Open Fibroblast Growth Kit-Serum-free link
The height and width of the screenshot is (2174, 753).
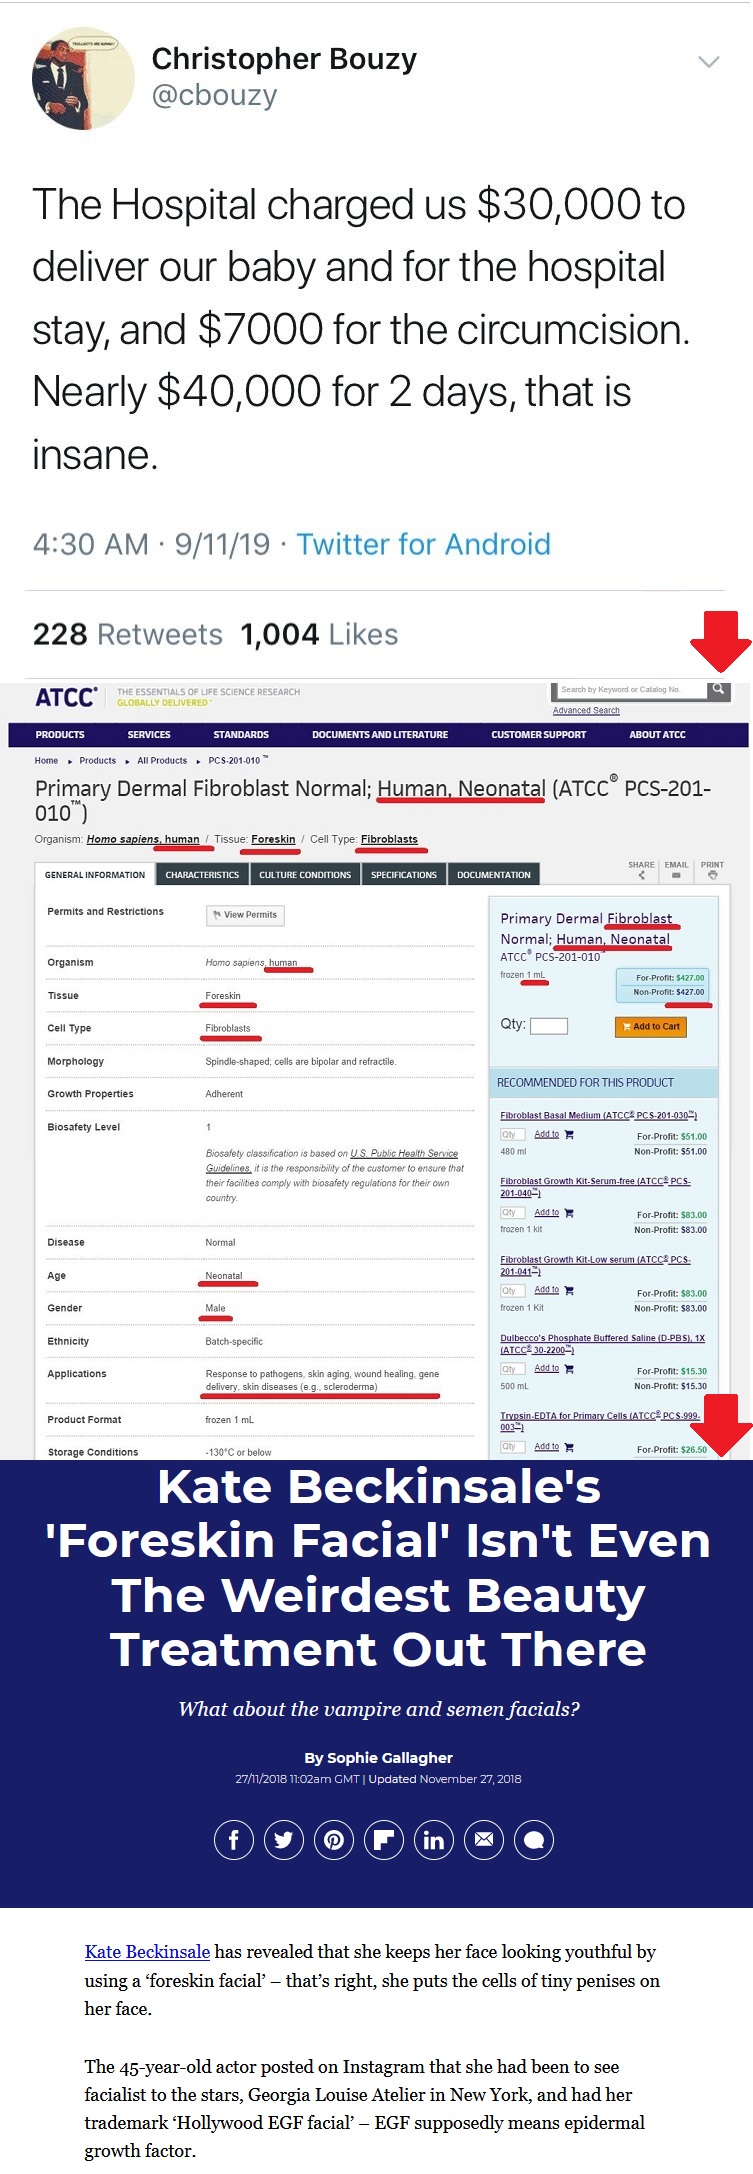tap(595, 1187)
